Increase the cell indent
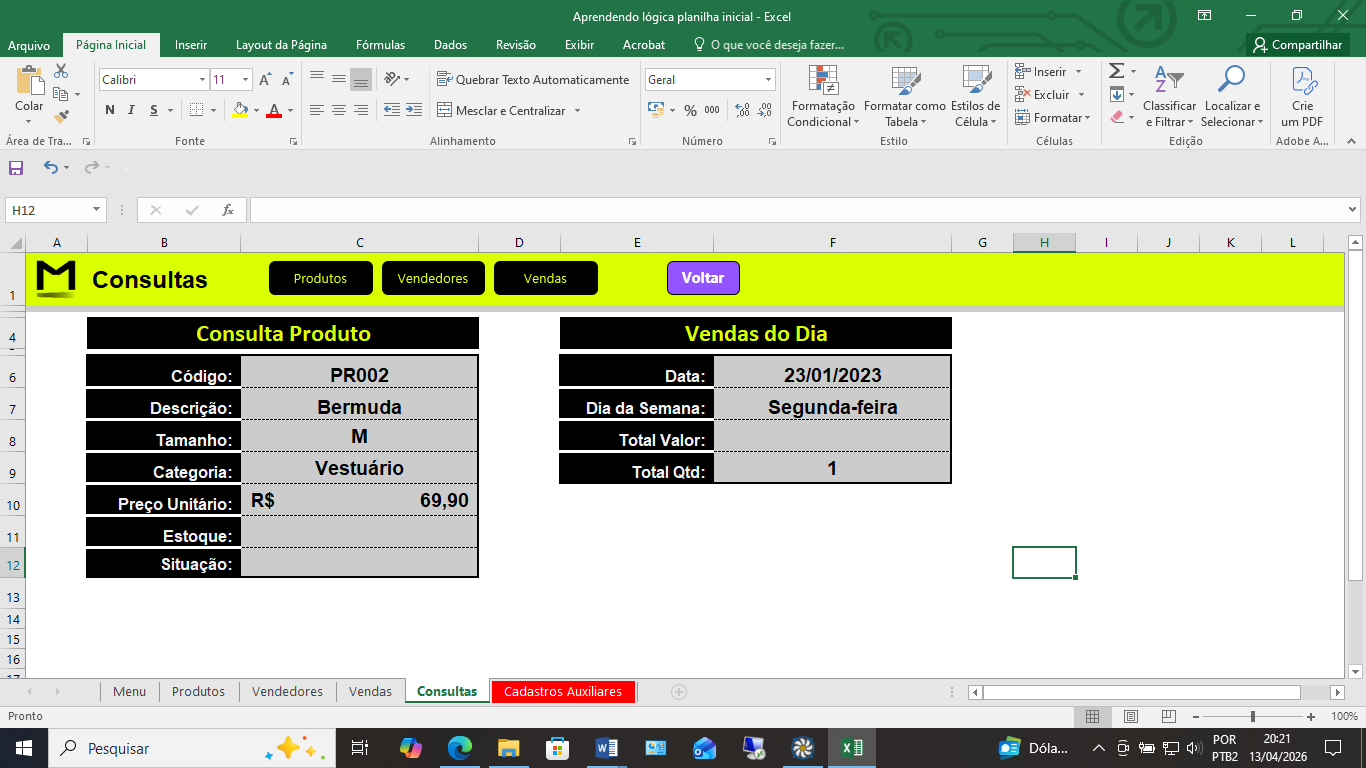 pos(413,110)
